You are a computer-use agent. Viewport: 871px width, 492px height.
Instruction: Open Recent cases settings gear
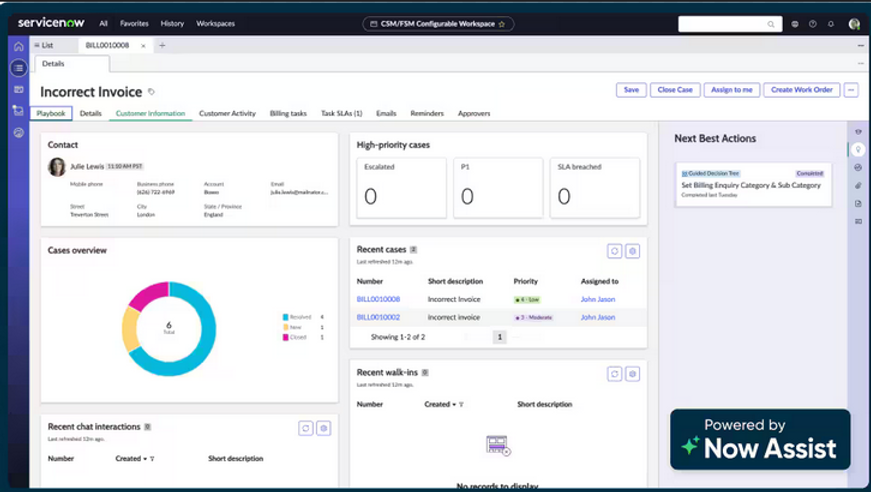[632, 251]
